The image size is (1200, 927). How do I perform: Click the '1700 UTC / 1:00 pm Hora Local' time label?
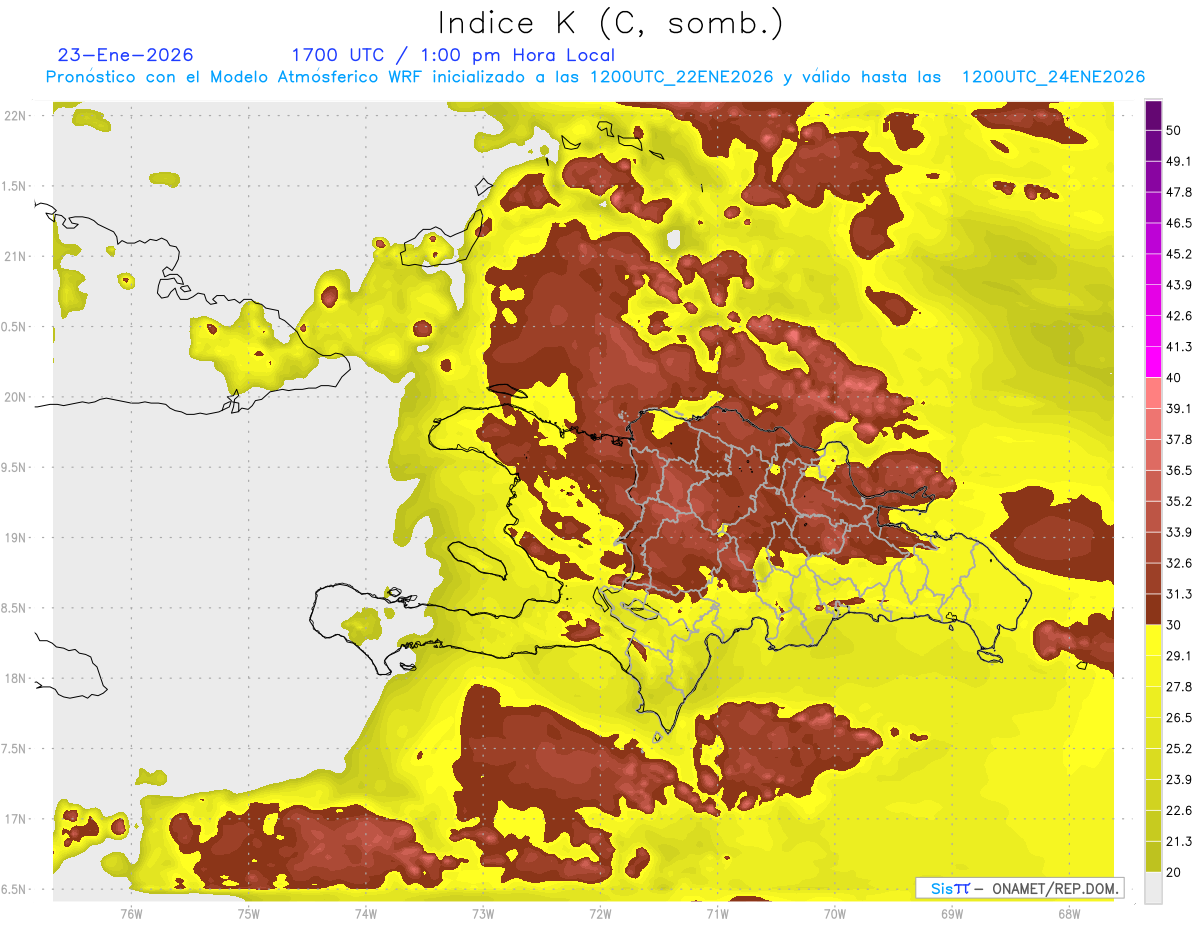[453, 55]
